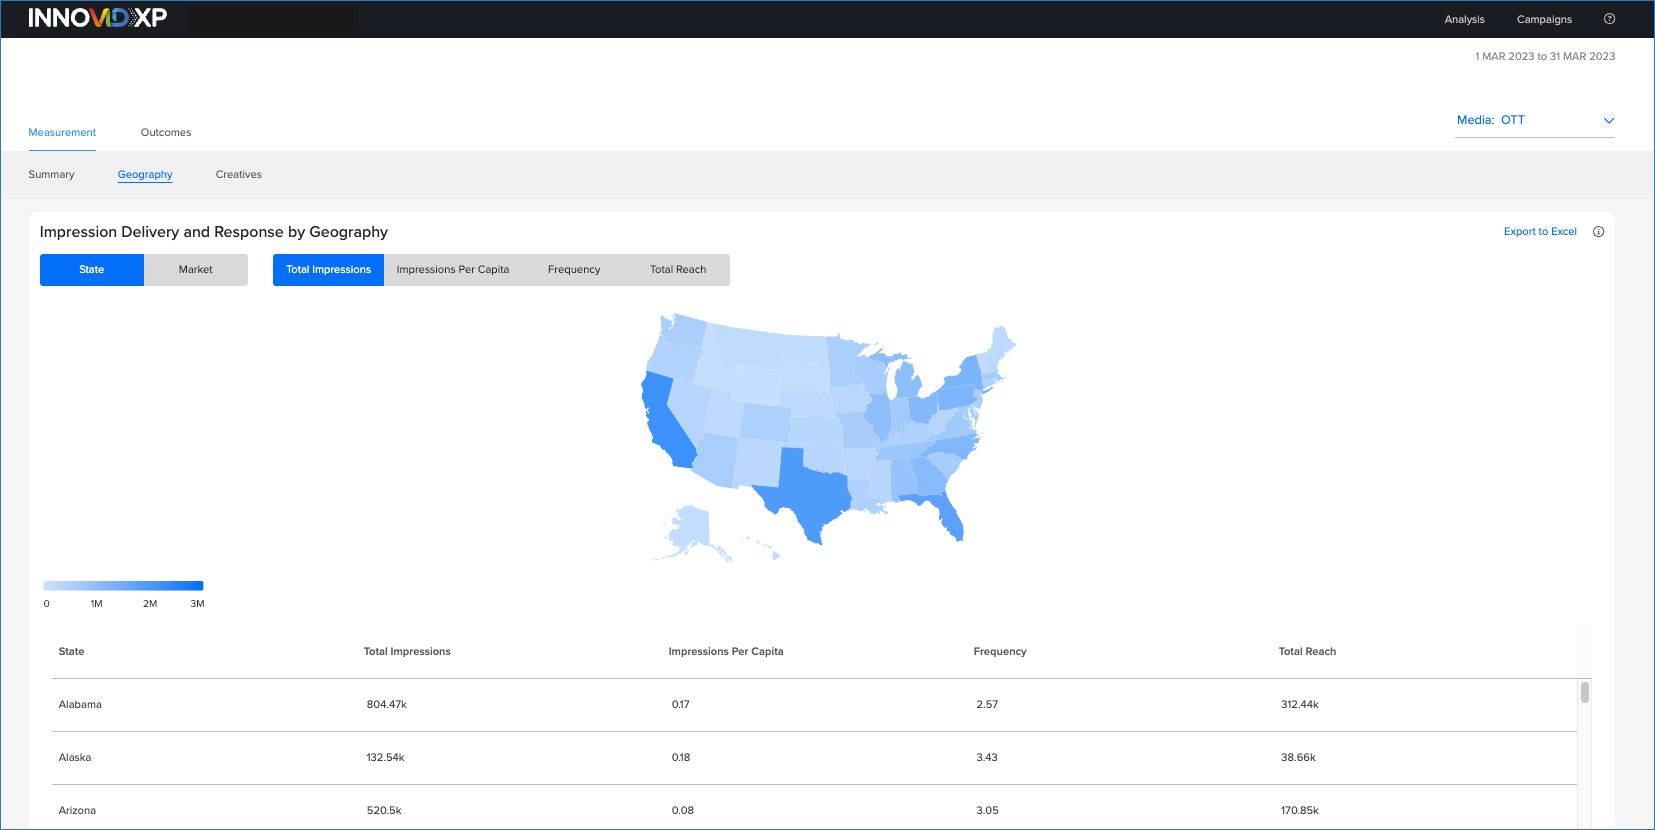Image resolution: width=1655 pixels, height=830 pixels.
Task: Click the 312.44k total reach value
Action: (1300, 705)
